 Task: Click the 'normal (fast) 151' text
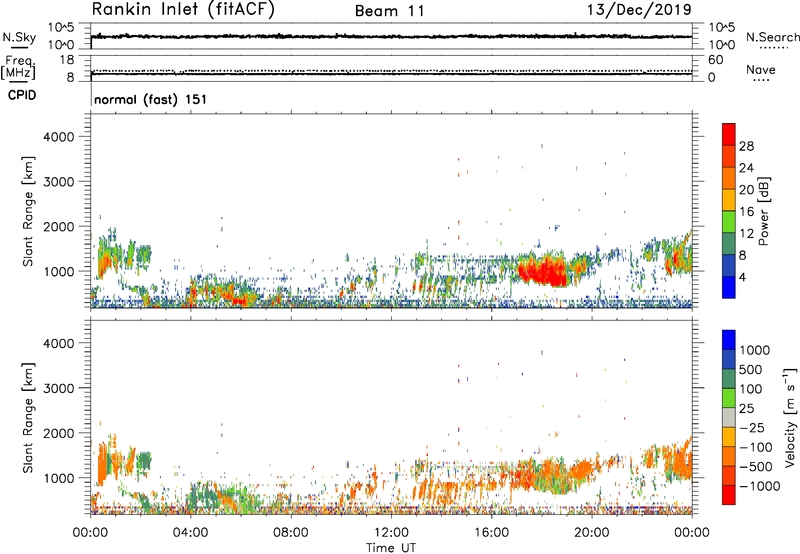coord(151,99)
